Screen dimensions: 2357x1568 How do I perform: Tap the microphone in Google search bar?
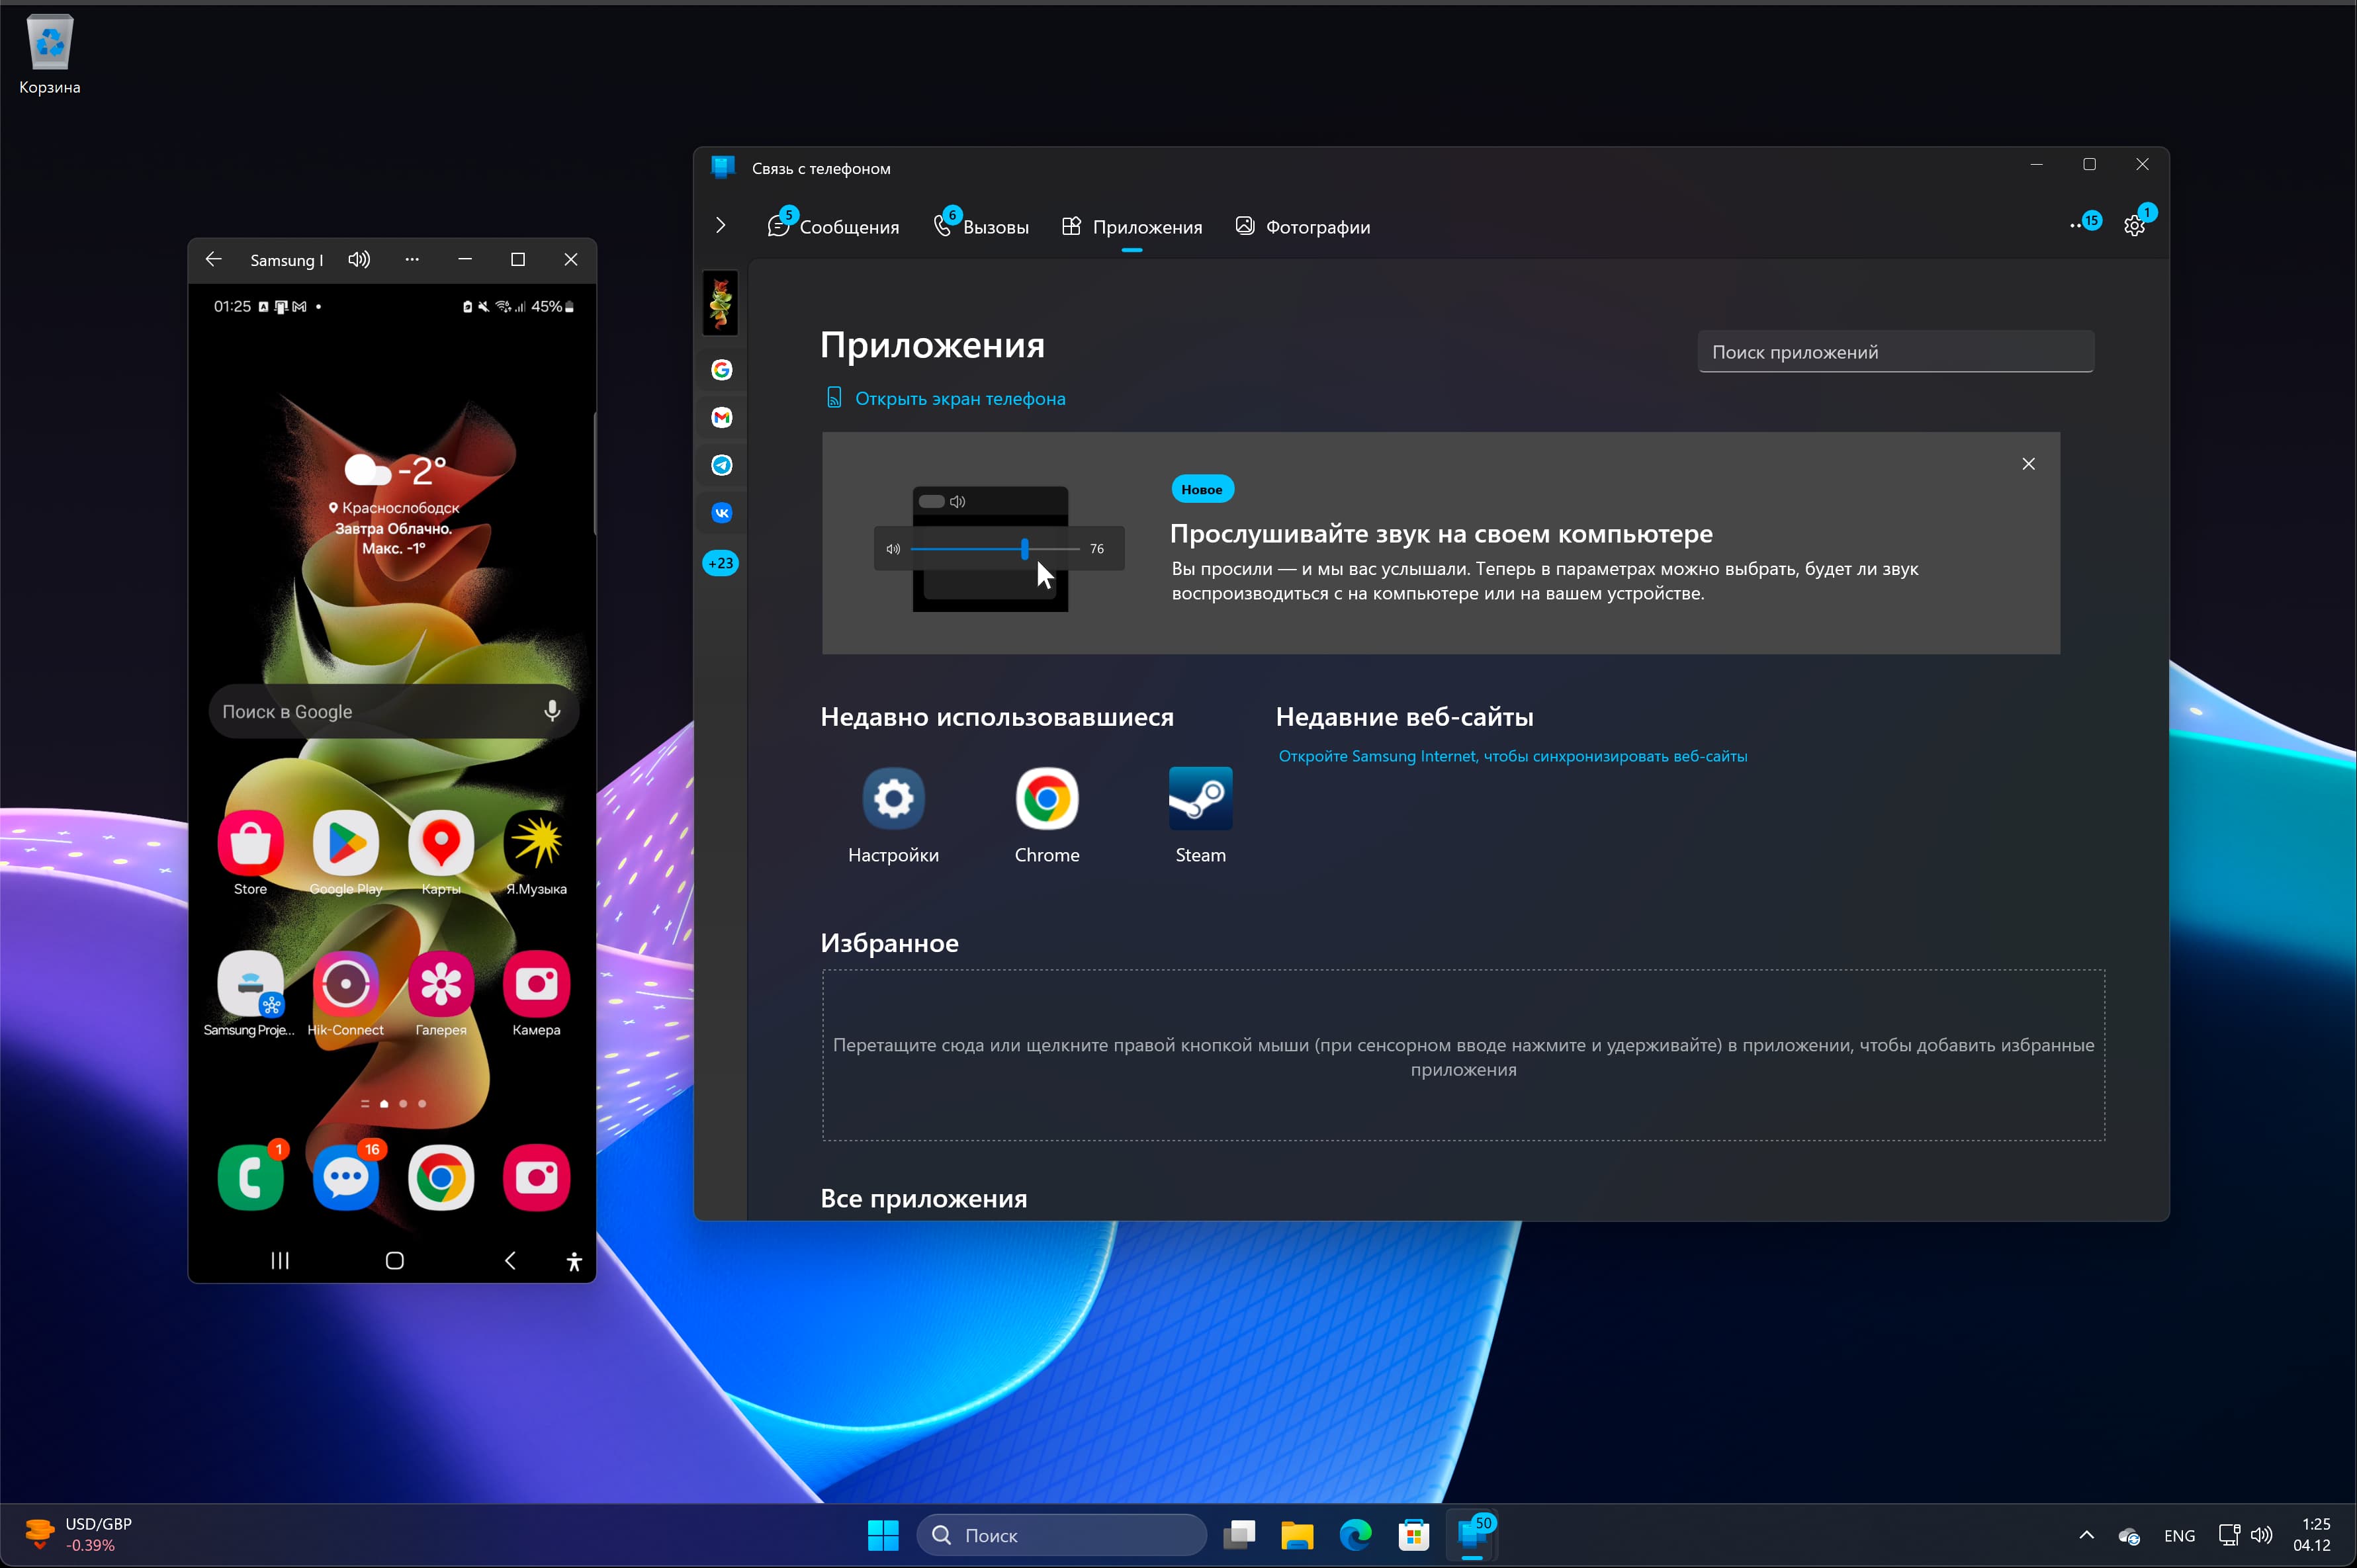pyautogui.click(x=552, y=711)
